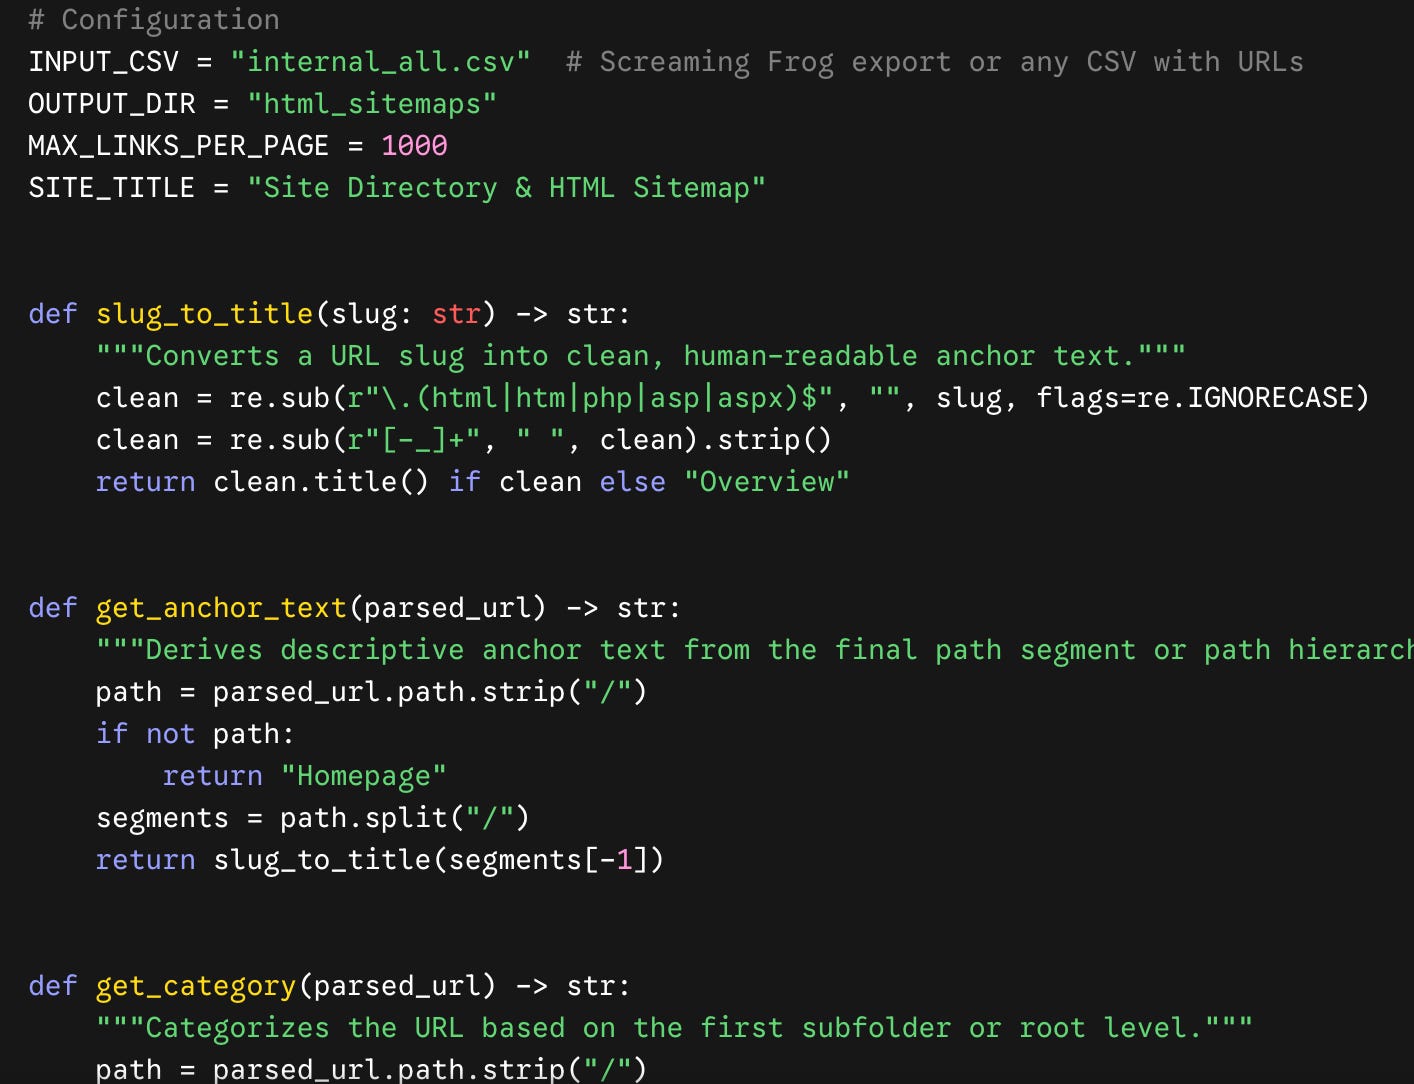Click the slug_to_title docstring line
Image resolution: width=1414 pixels, height=1084 pixels.
tap(641, 356)
